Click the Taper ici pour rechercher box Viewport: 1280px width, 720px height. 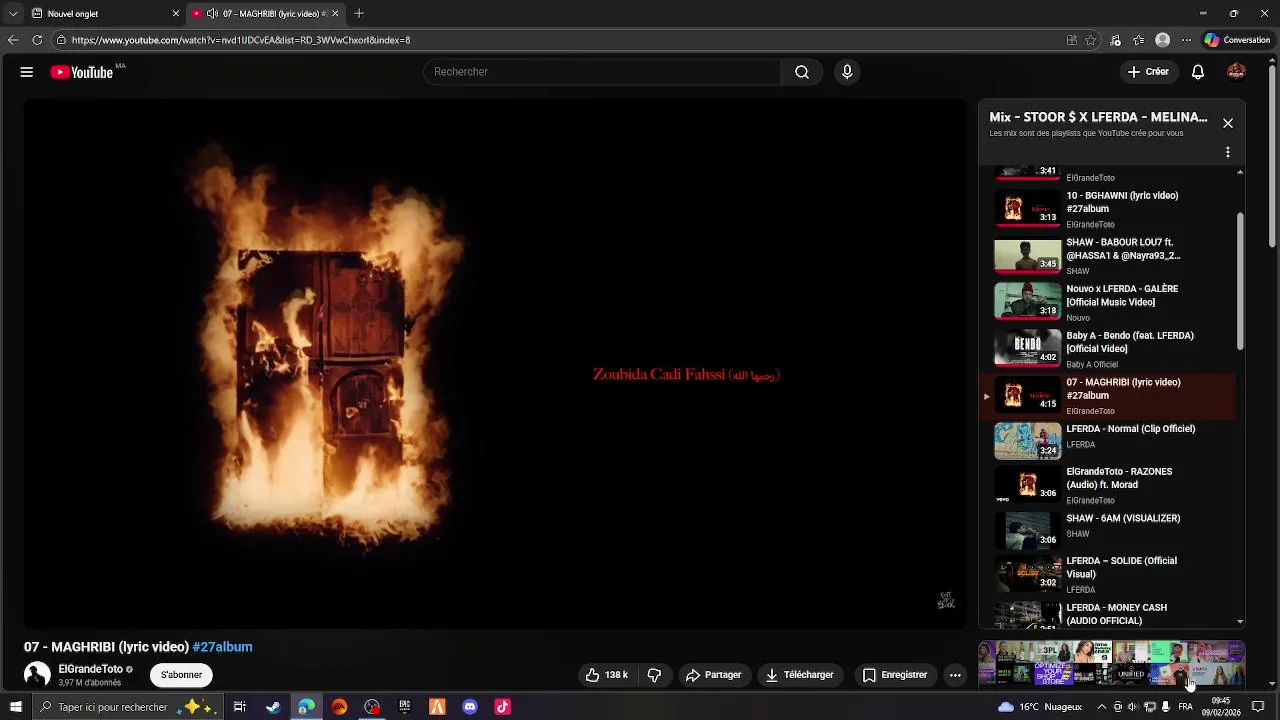click(x=126, y=707)
